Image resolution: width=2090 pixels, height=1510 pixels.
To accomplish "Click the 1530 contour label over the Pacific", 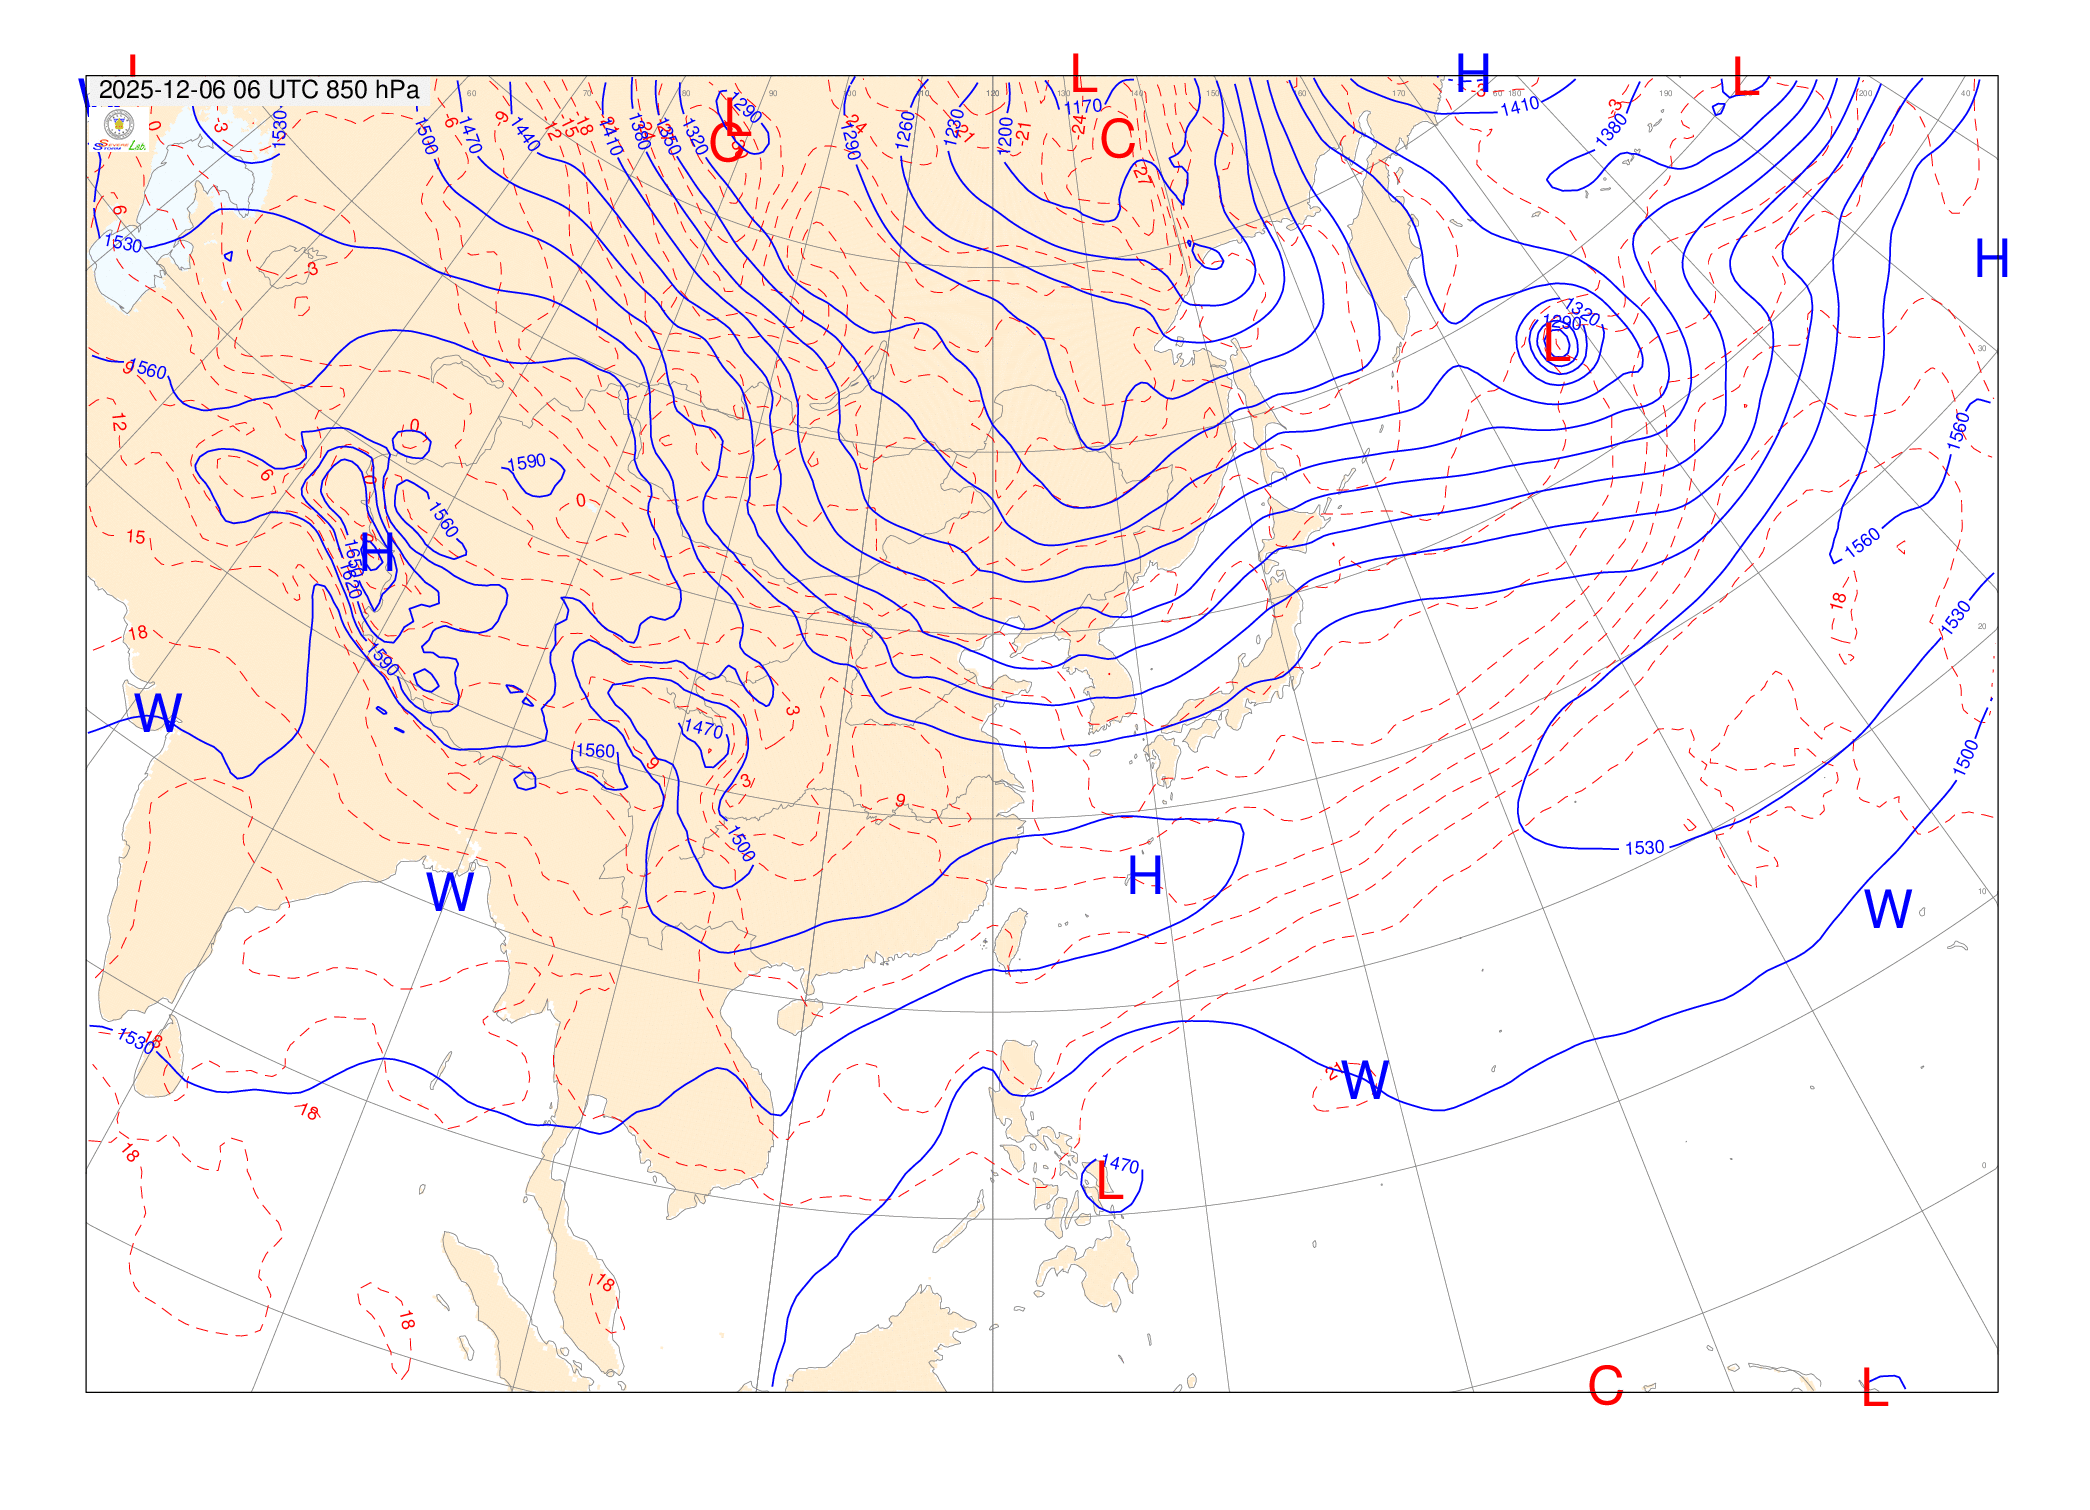I will tap(1644, 848).
